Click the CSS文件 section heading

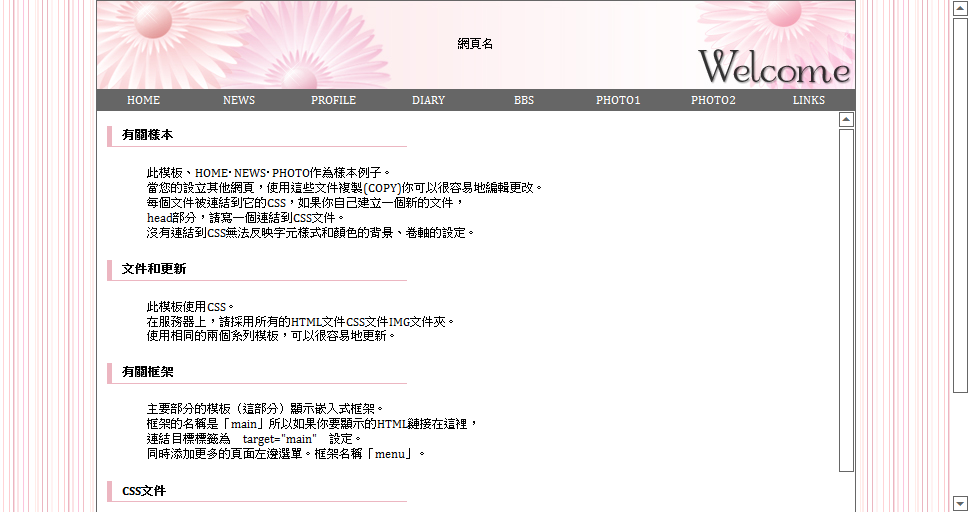tap(144, 491)
